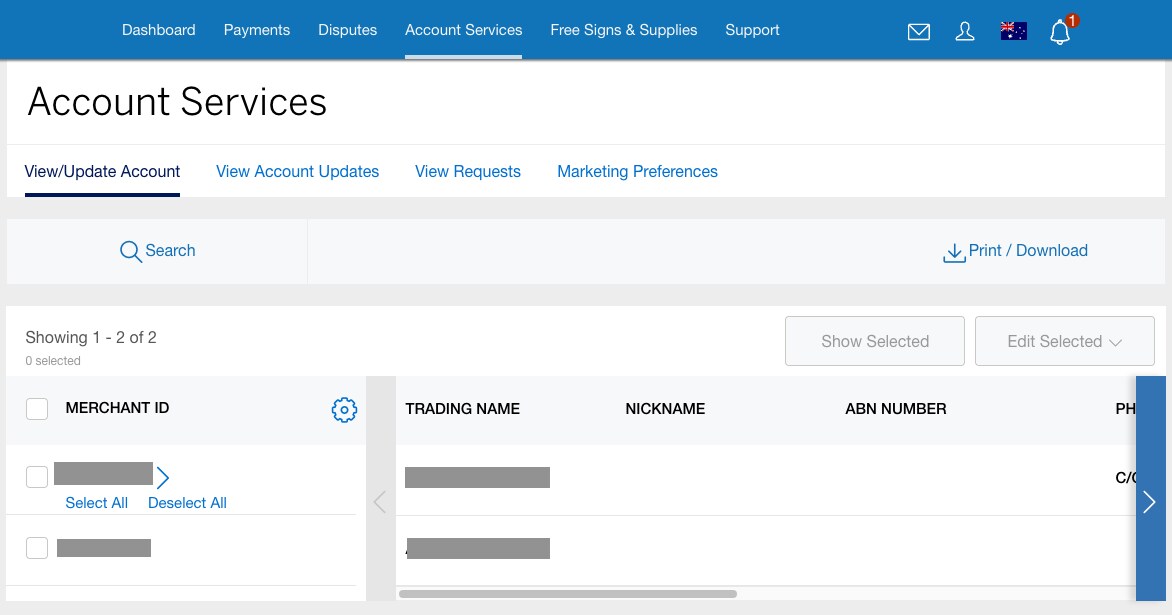Click the Show Selected button
The height and width of the screenshot is (615, 1172).
tap(875, 342)
